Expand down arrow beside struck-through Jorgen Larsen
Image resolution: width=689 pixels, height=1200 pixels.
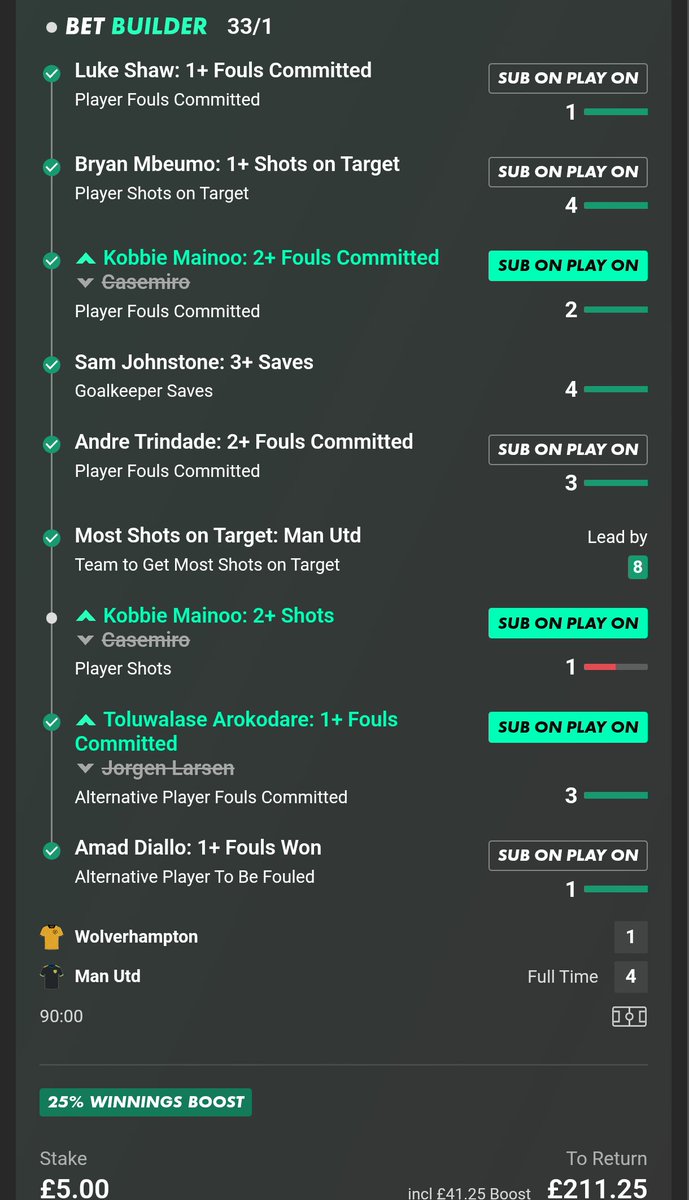coord(86,769)
